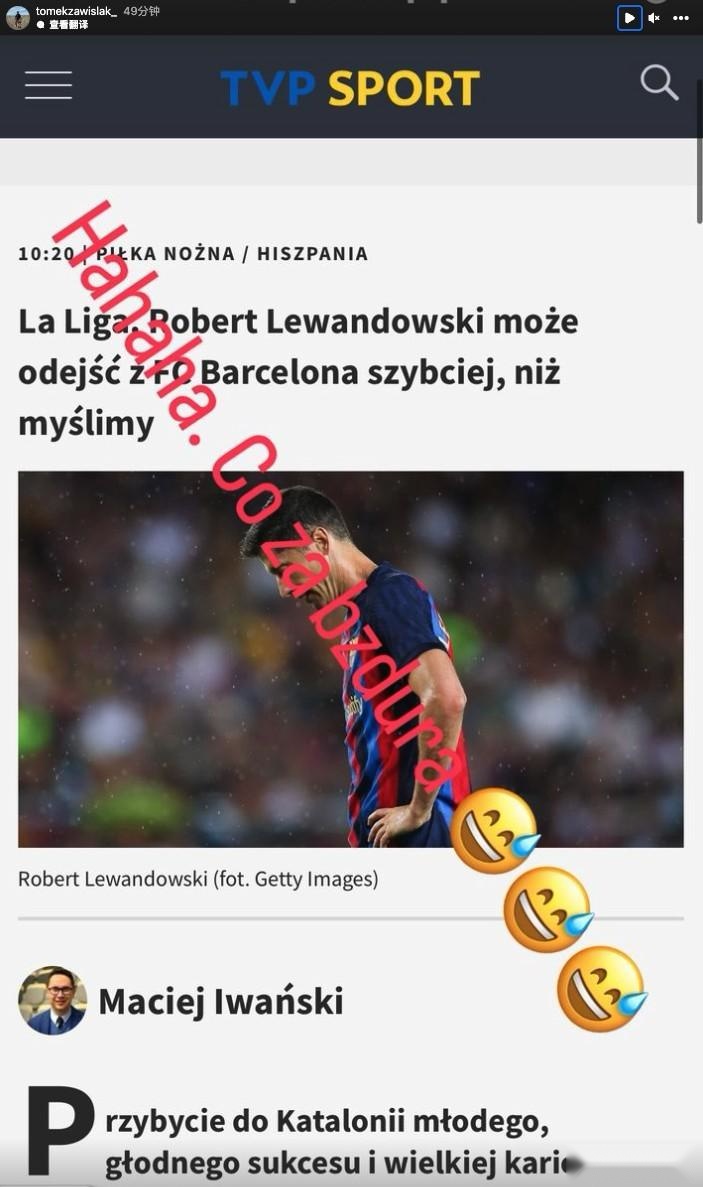This screenshot has width=703, height=1187.
Task: Click the Getty Images photo caption
Action: [198, 879]
